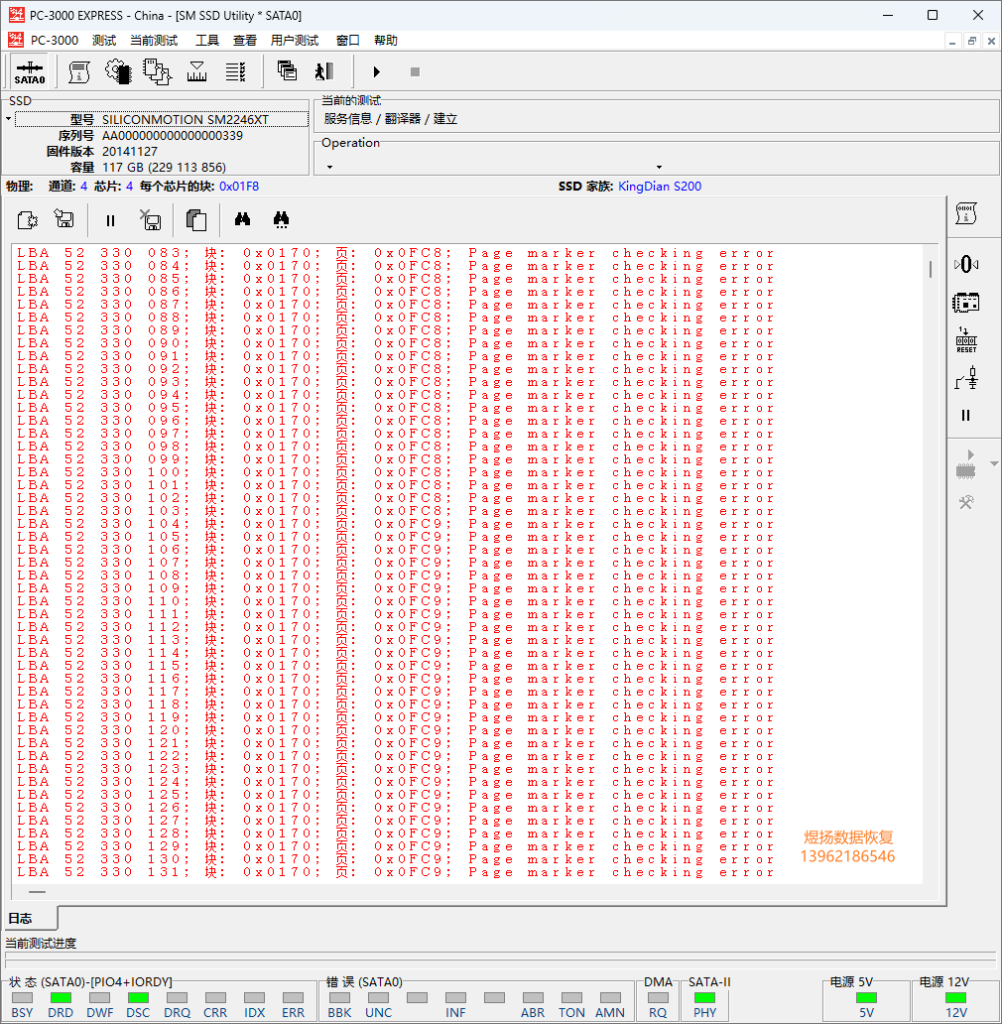Open the utility settings gear icon
Screen dimensions: 1002x1024
click(x=118, y=72)
